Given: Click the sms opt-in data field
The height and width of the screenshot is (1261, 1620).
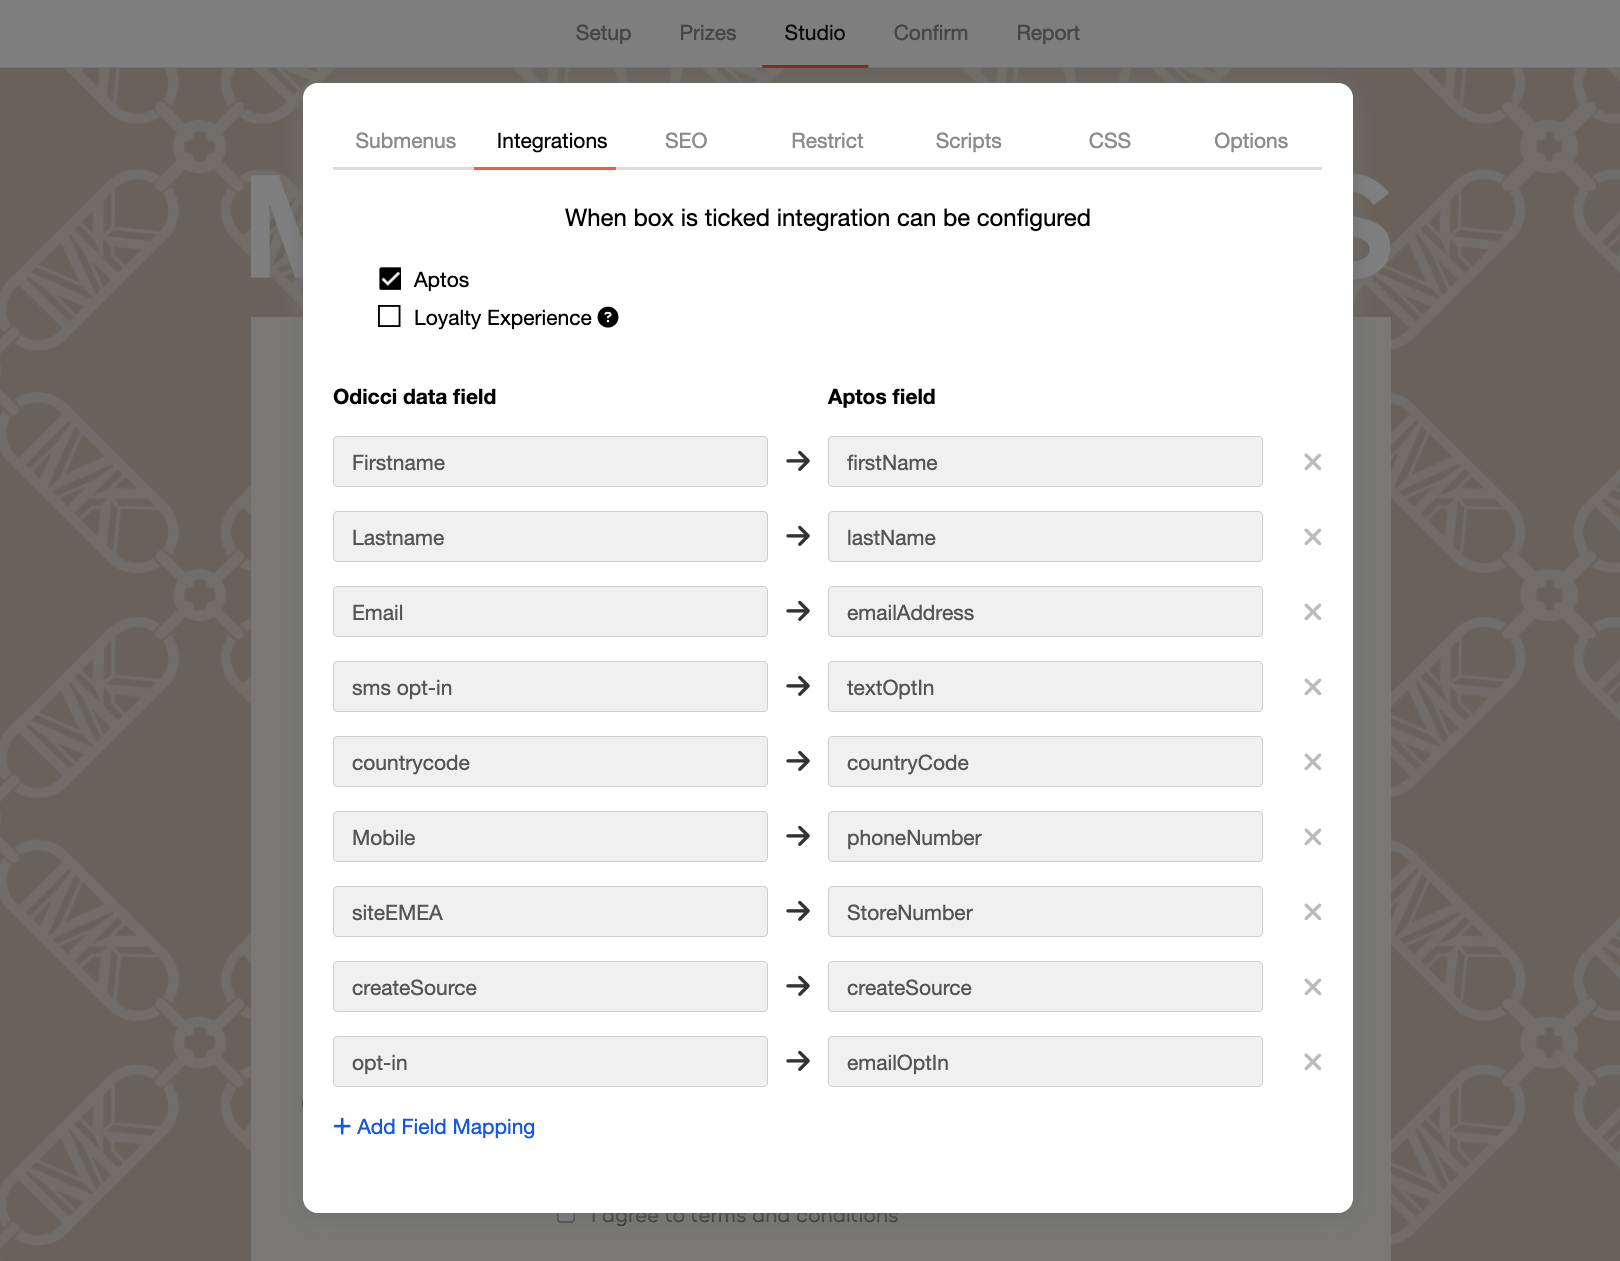Looking at the screenshot, I should pos(550,687).
